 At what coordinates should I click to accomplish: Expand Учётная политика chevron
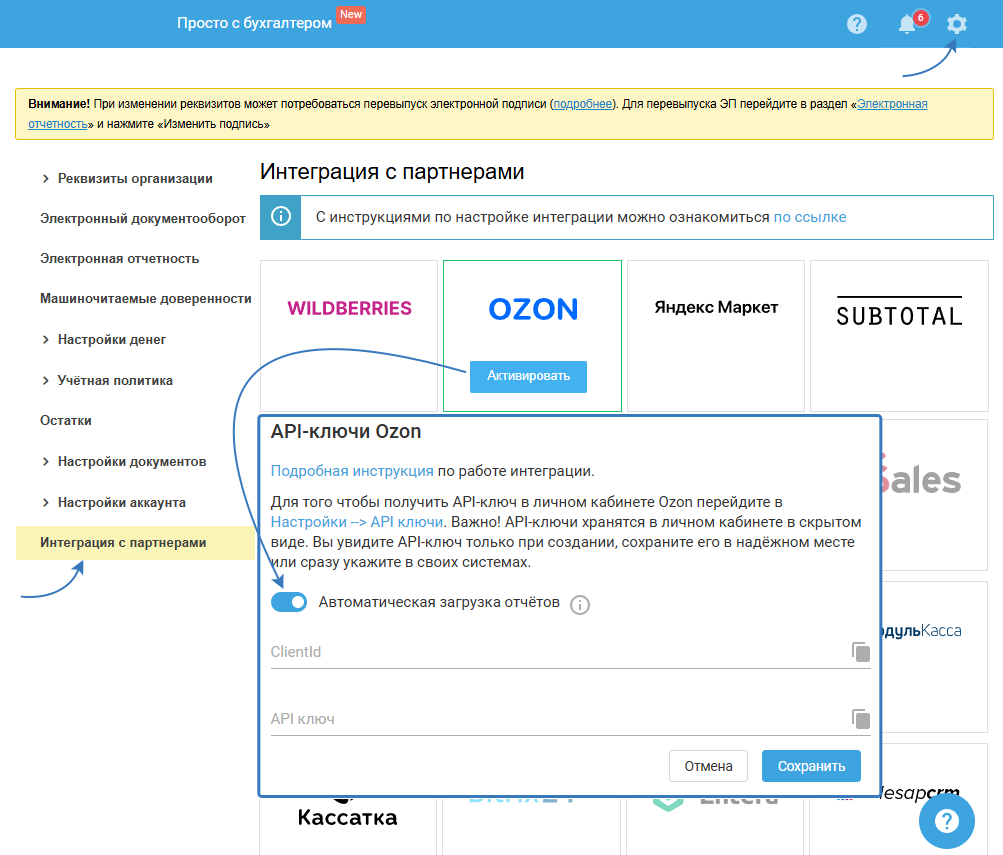[45, 380]
